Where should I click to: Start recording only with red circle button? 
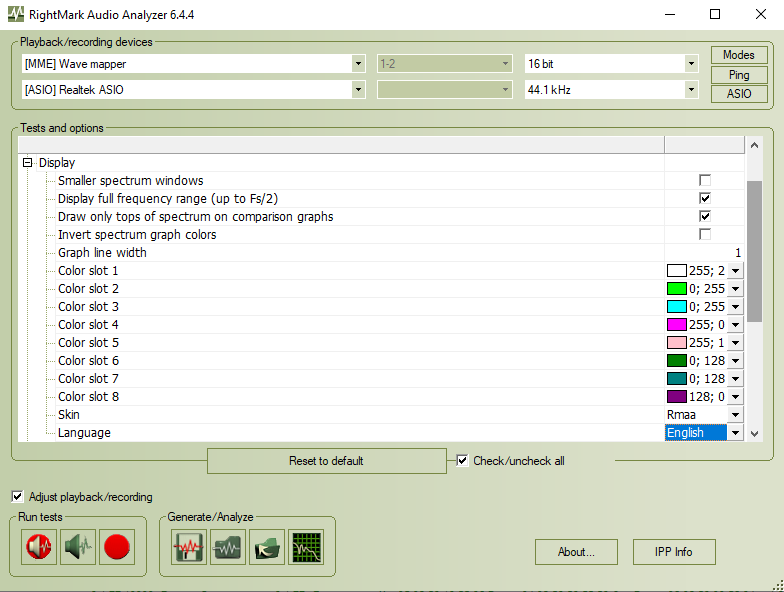point(117,547)
